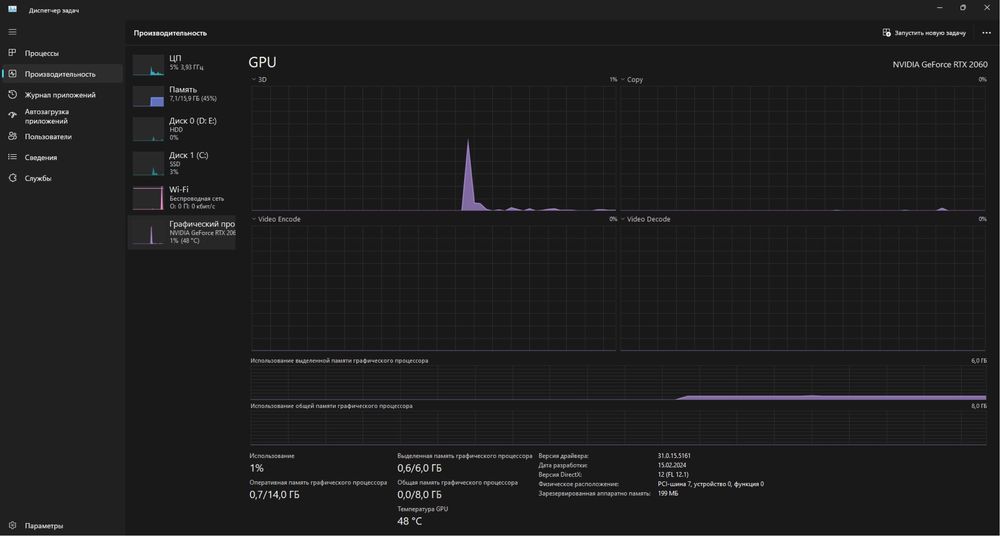The height and width of the screenshot is (536, 1000).
Task: Click the 0,0/8,0 ГБ value
Action: pos(419,495)
